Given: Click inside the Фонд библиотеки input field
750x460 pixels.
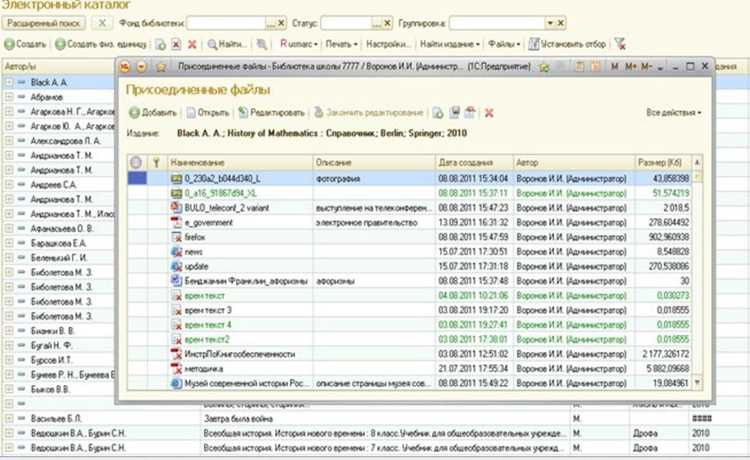Looking at the screenshot, I should [226, 23].
